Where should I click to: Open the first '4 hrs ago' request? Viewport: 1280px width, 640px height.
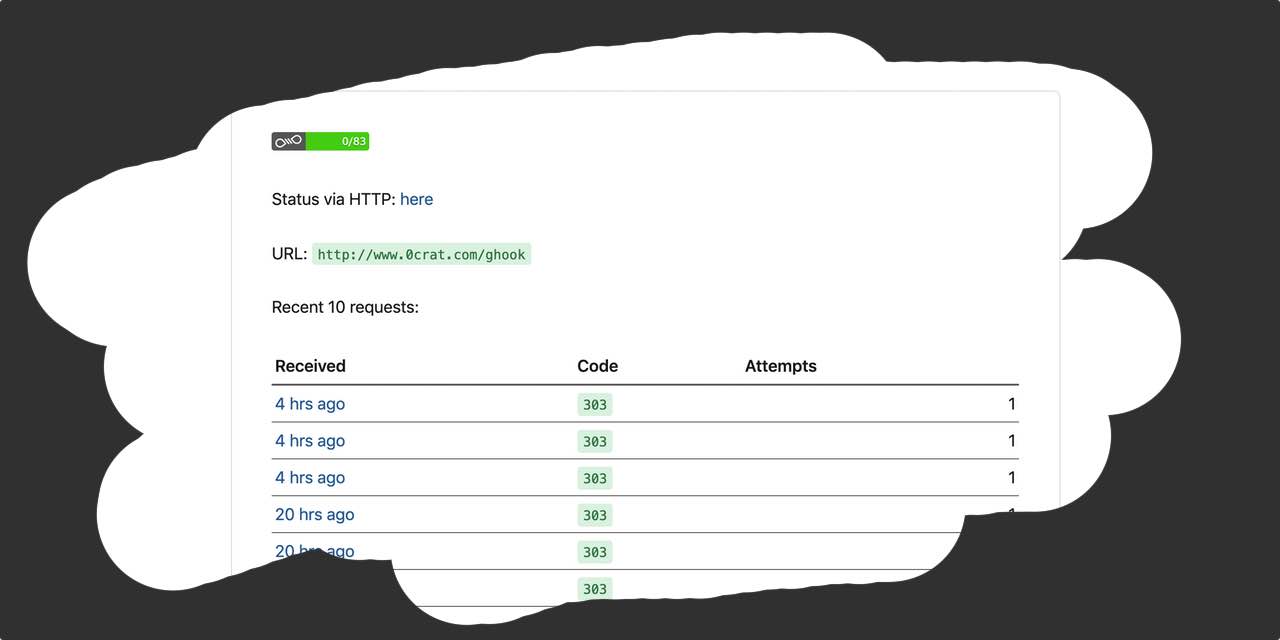(x=310, y=404)
